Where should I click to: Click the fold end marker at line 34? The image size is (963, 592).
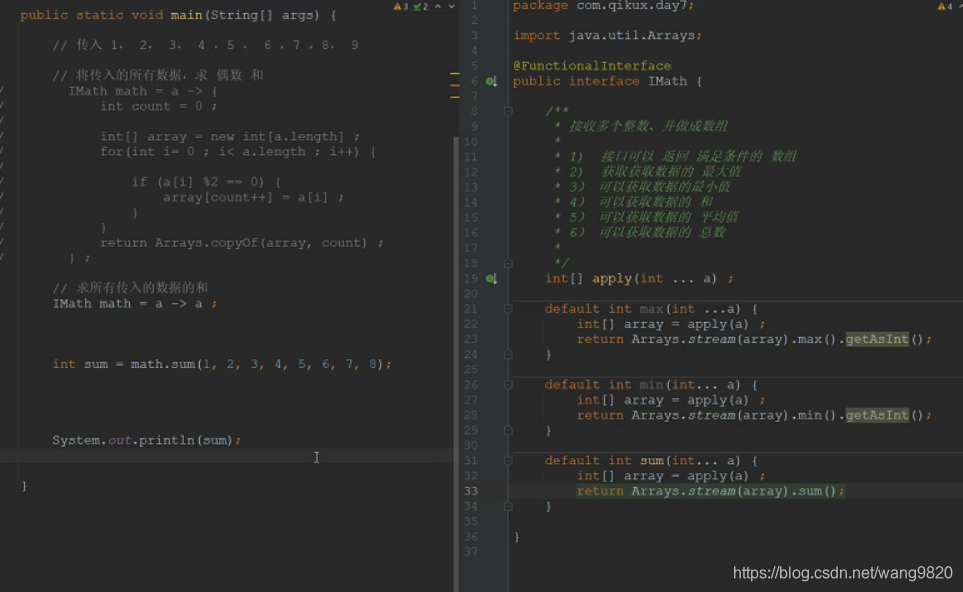(x=508, y=507)
